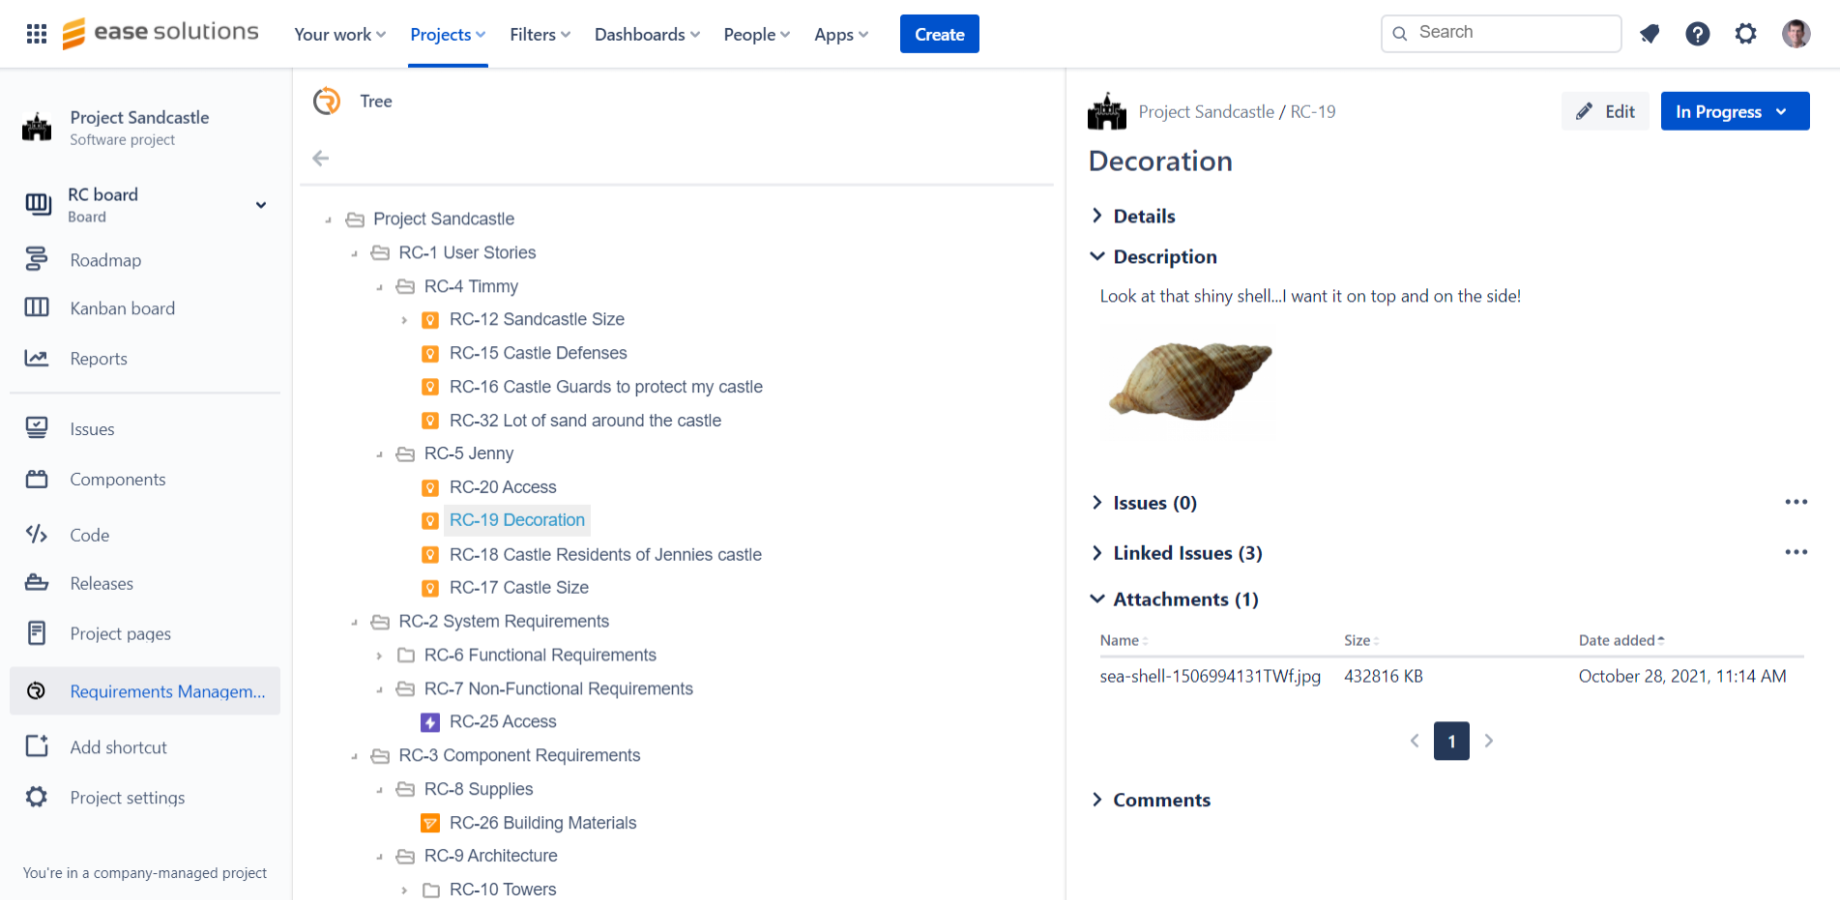Collapse the RC-5 Jenny folder

click(x=379, y=454)
